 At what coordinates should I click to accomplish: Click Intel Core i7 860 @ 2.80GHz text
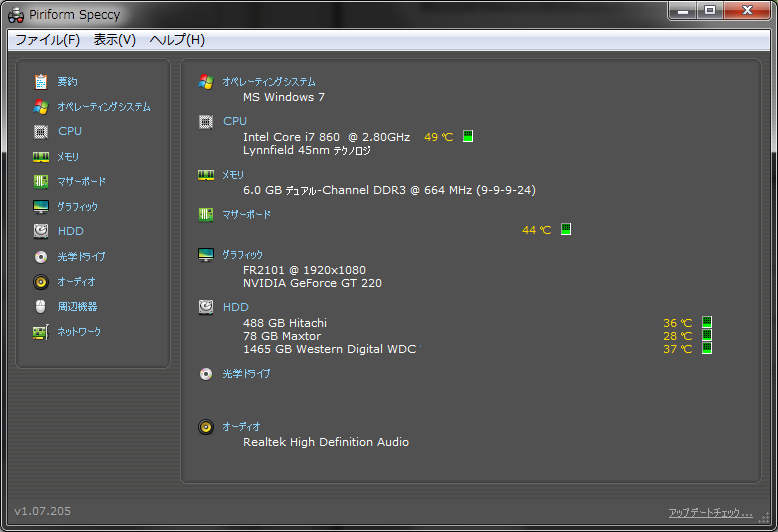click(x=326, y=137)
